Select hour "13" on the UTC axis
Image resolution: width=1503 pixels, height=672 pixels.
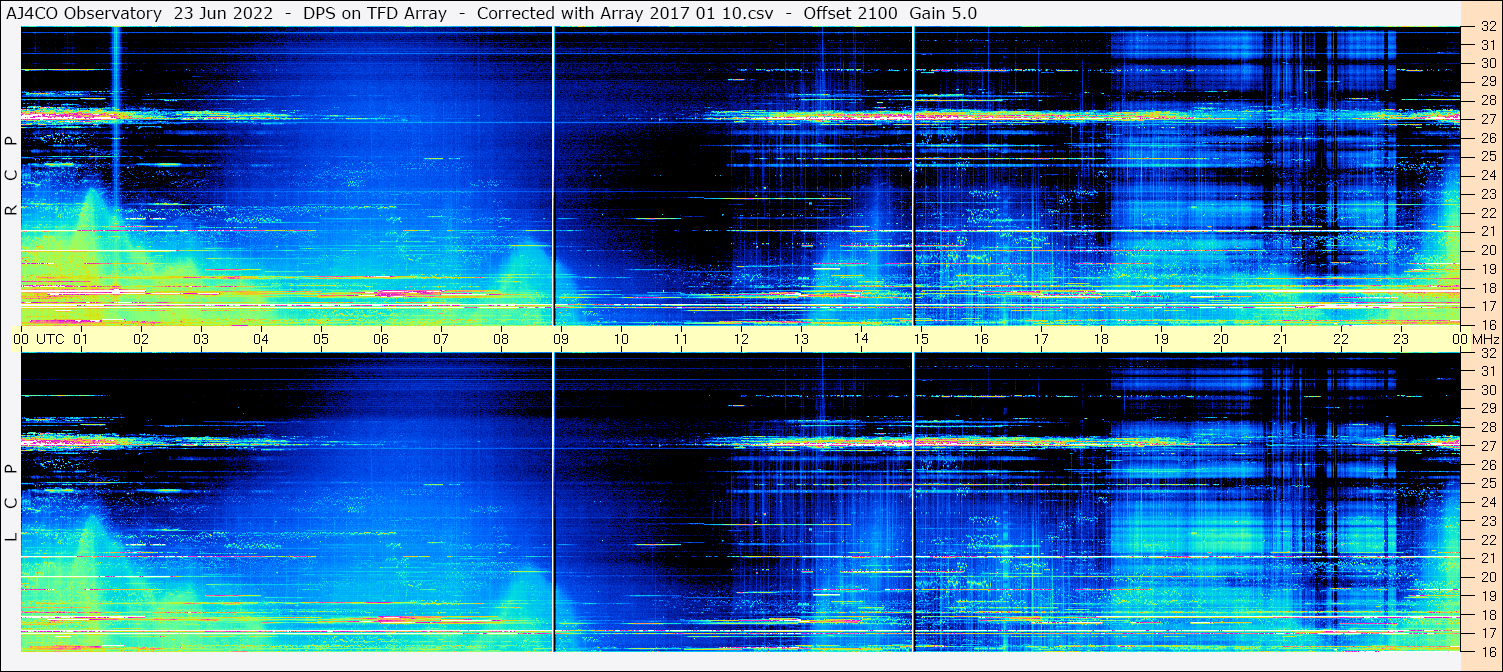point(801,339)
